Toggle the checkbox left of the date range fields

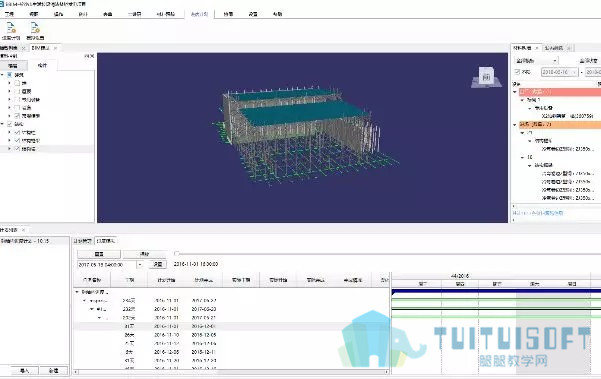517,72
